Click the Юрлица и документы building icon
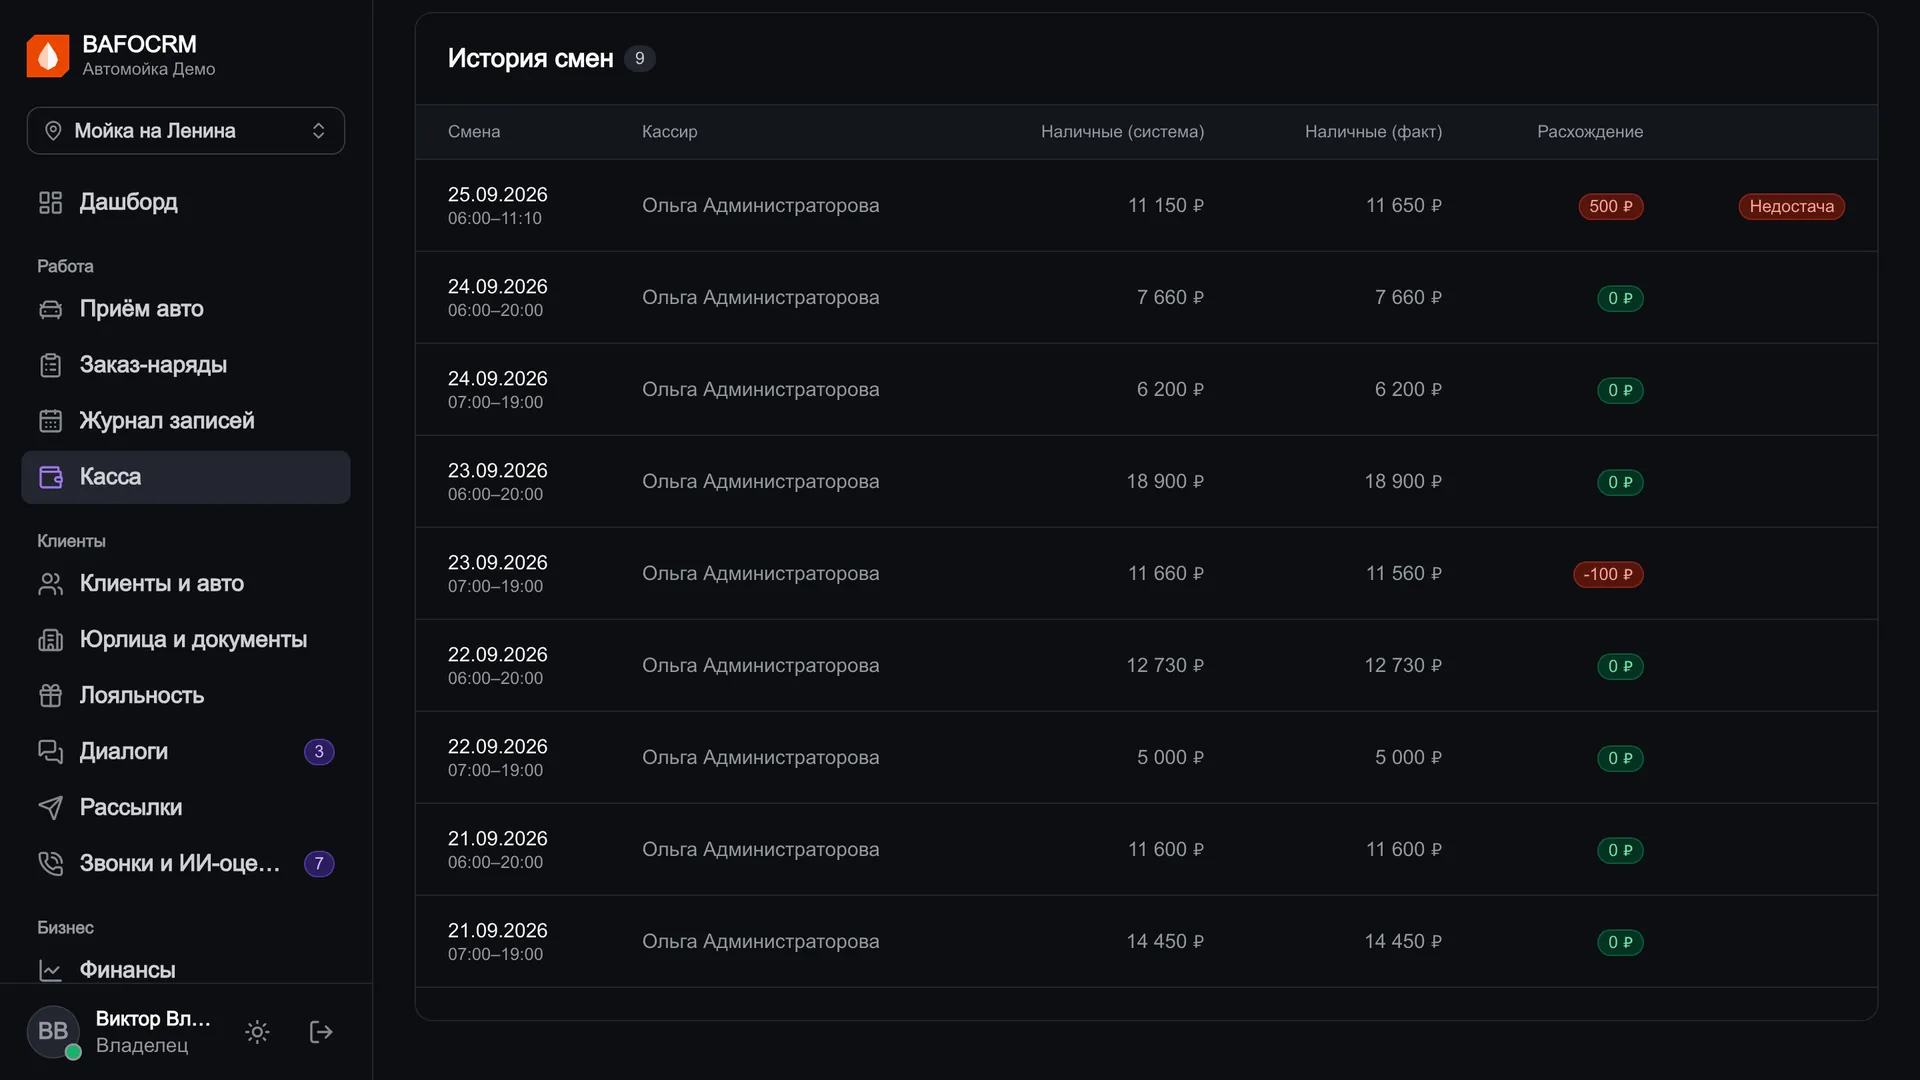The width and height of the screenshot is (1920, 1080). [50, 640]
